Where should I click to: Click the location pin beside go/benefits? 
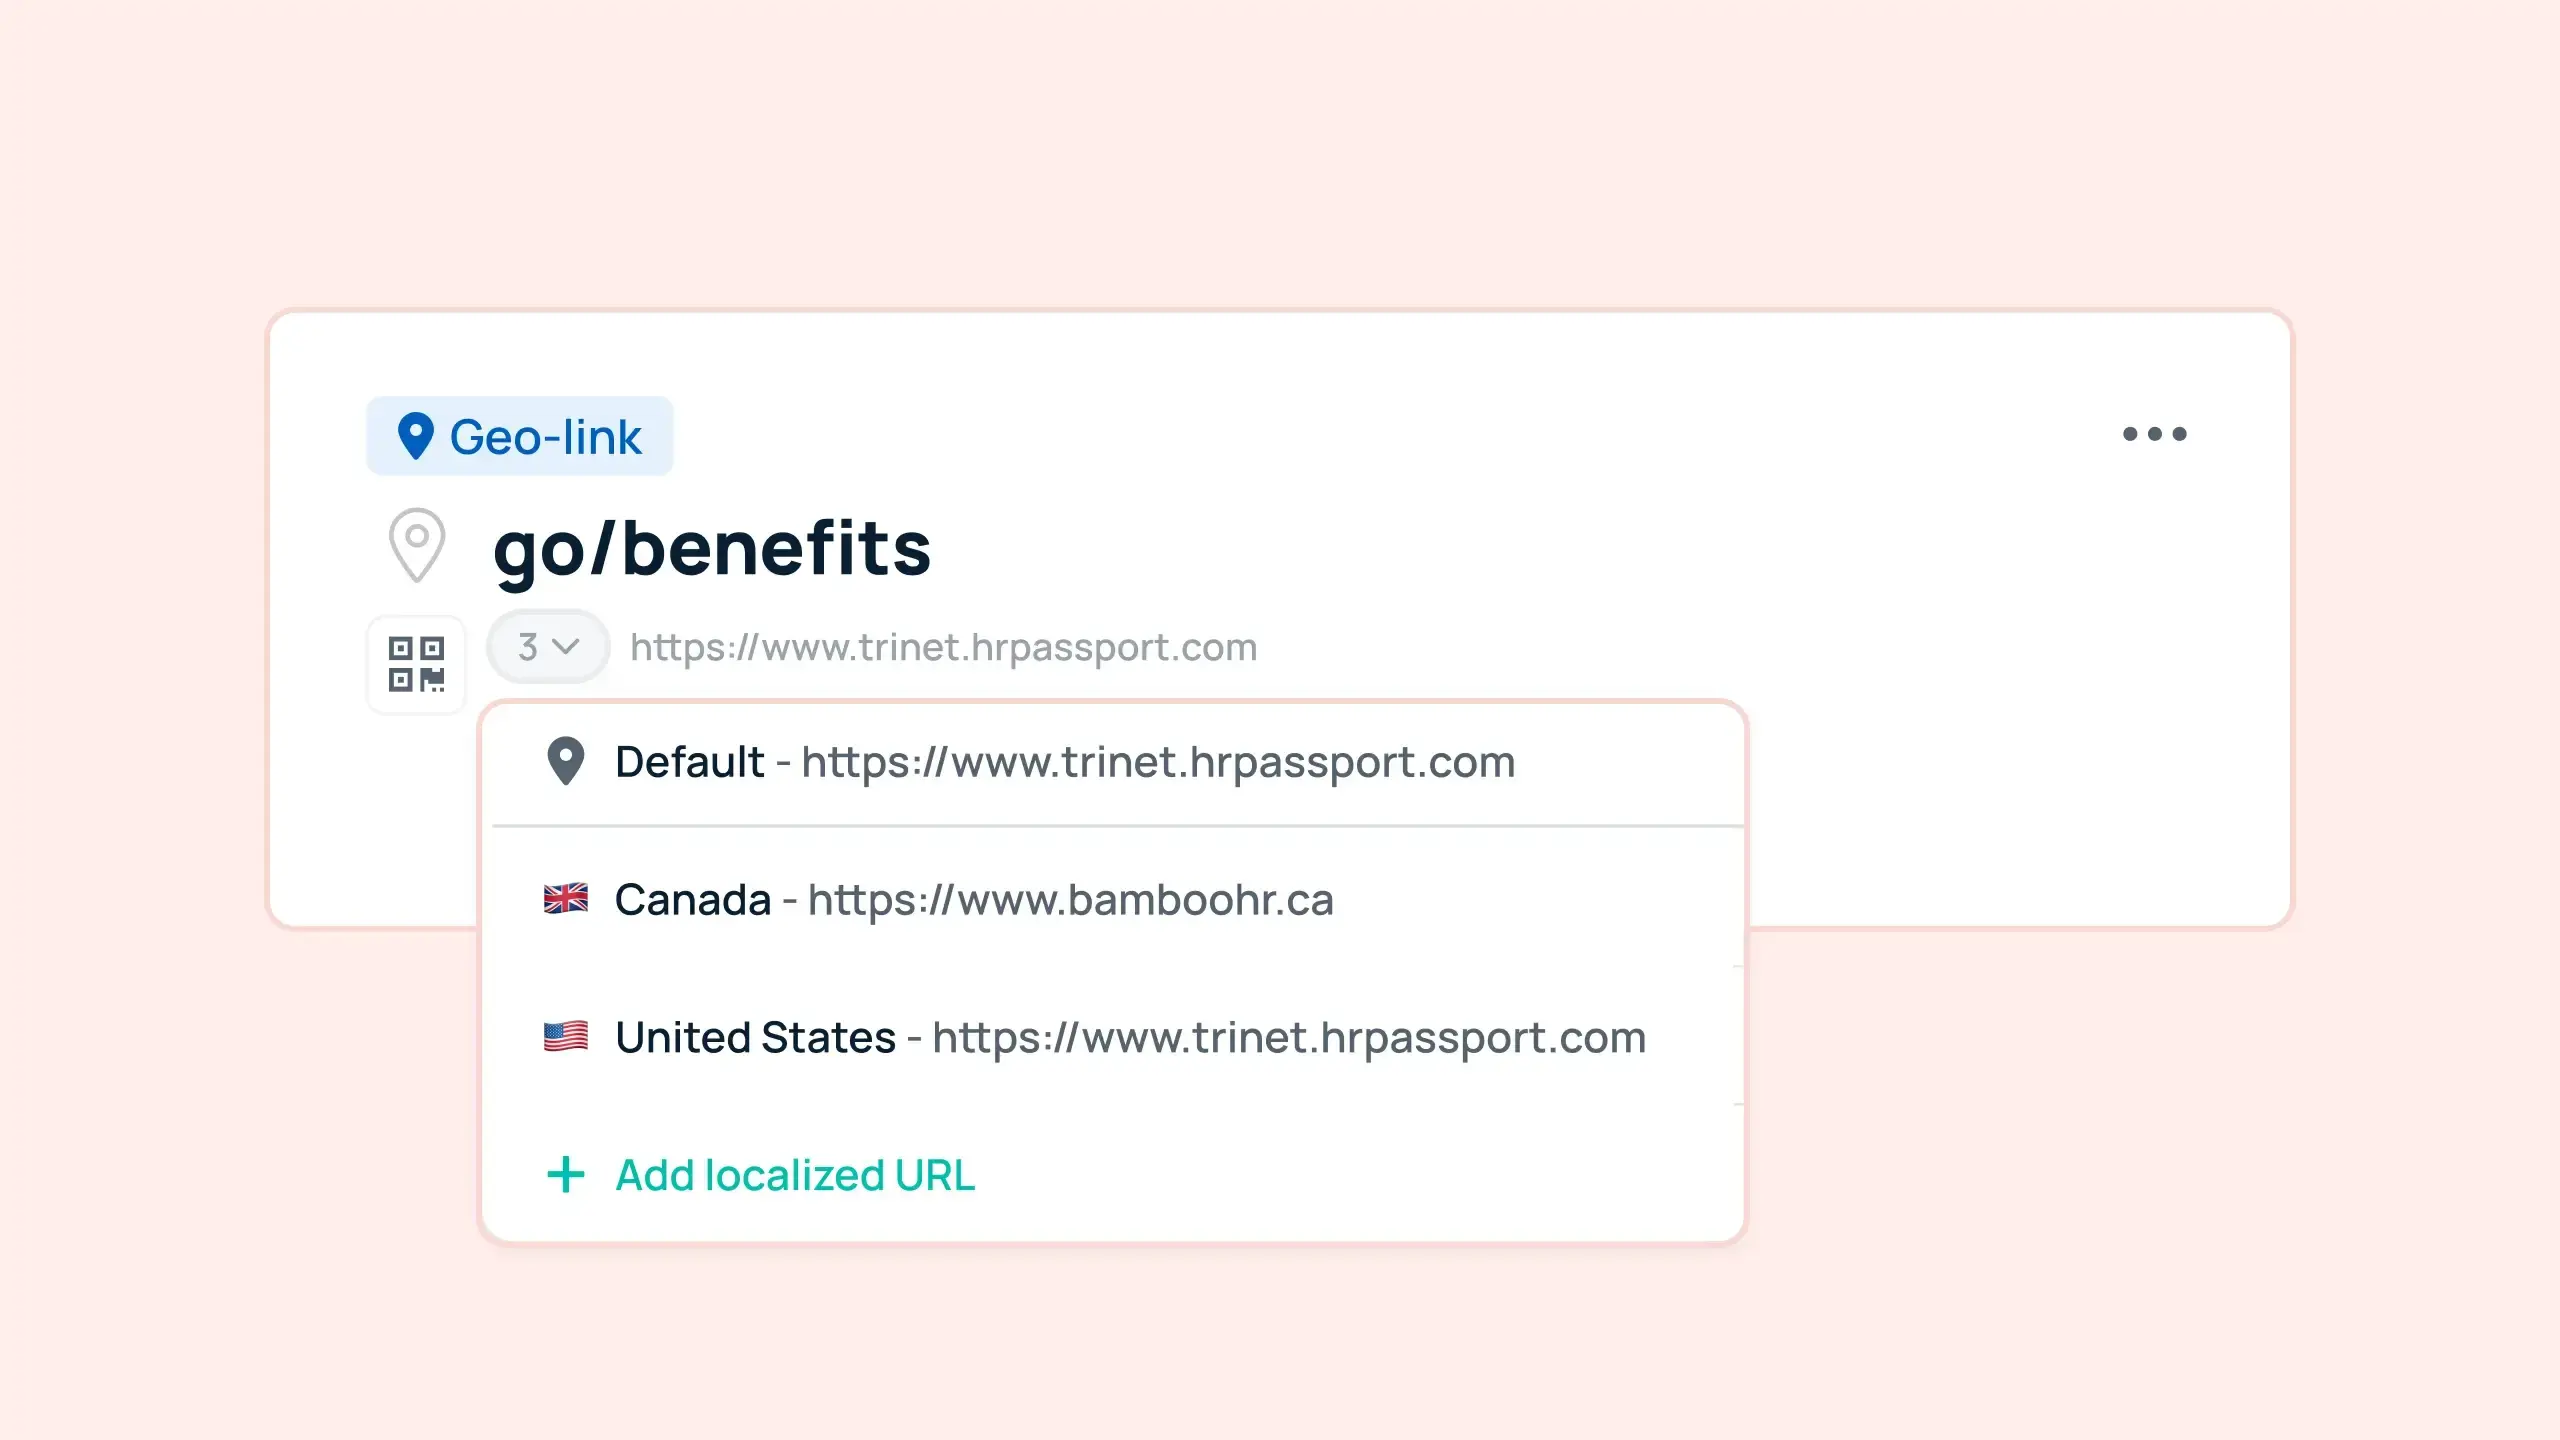(x=415, y=545)
